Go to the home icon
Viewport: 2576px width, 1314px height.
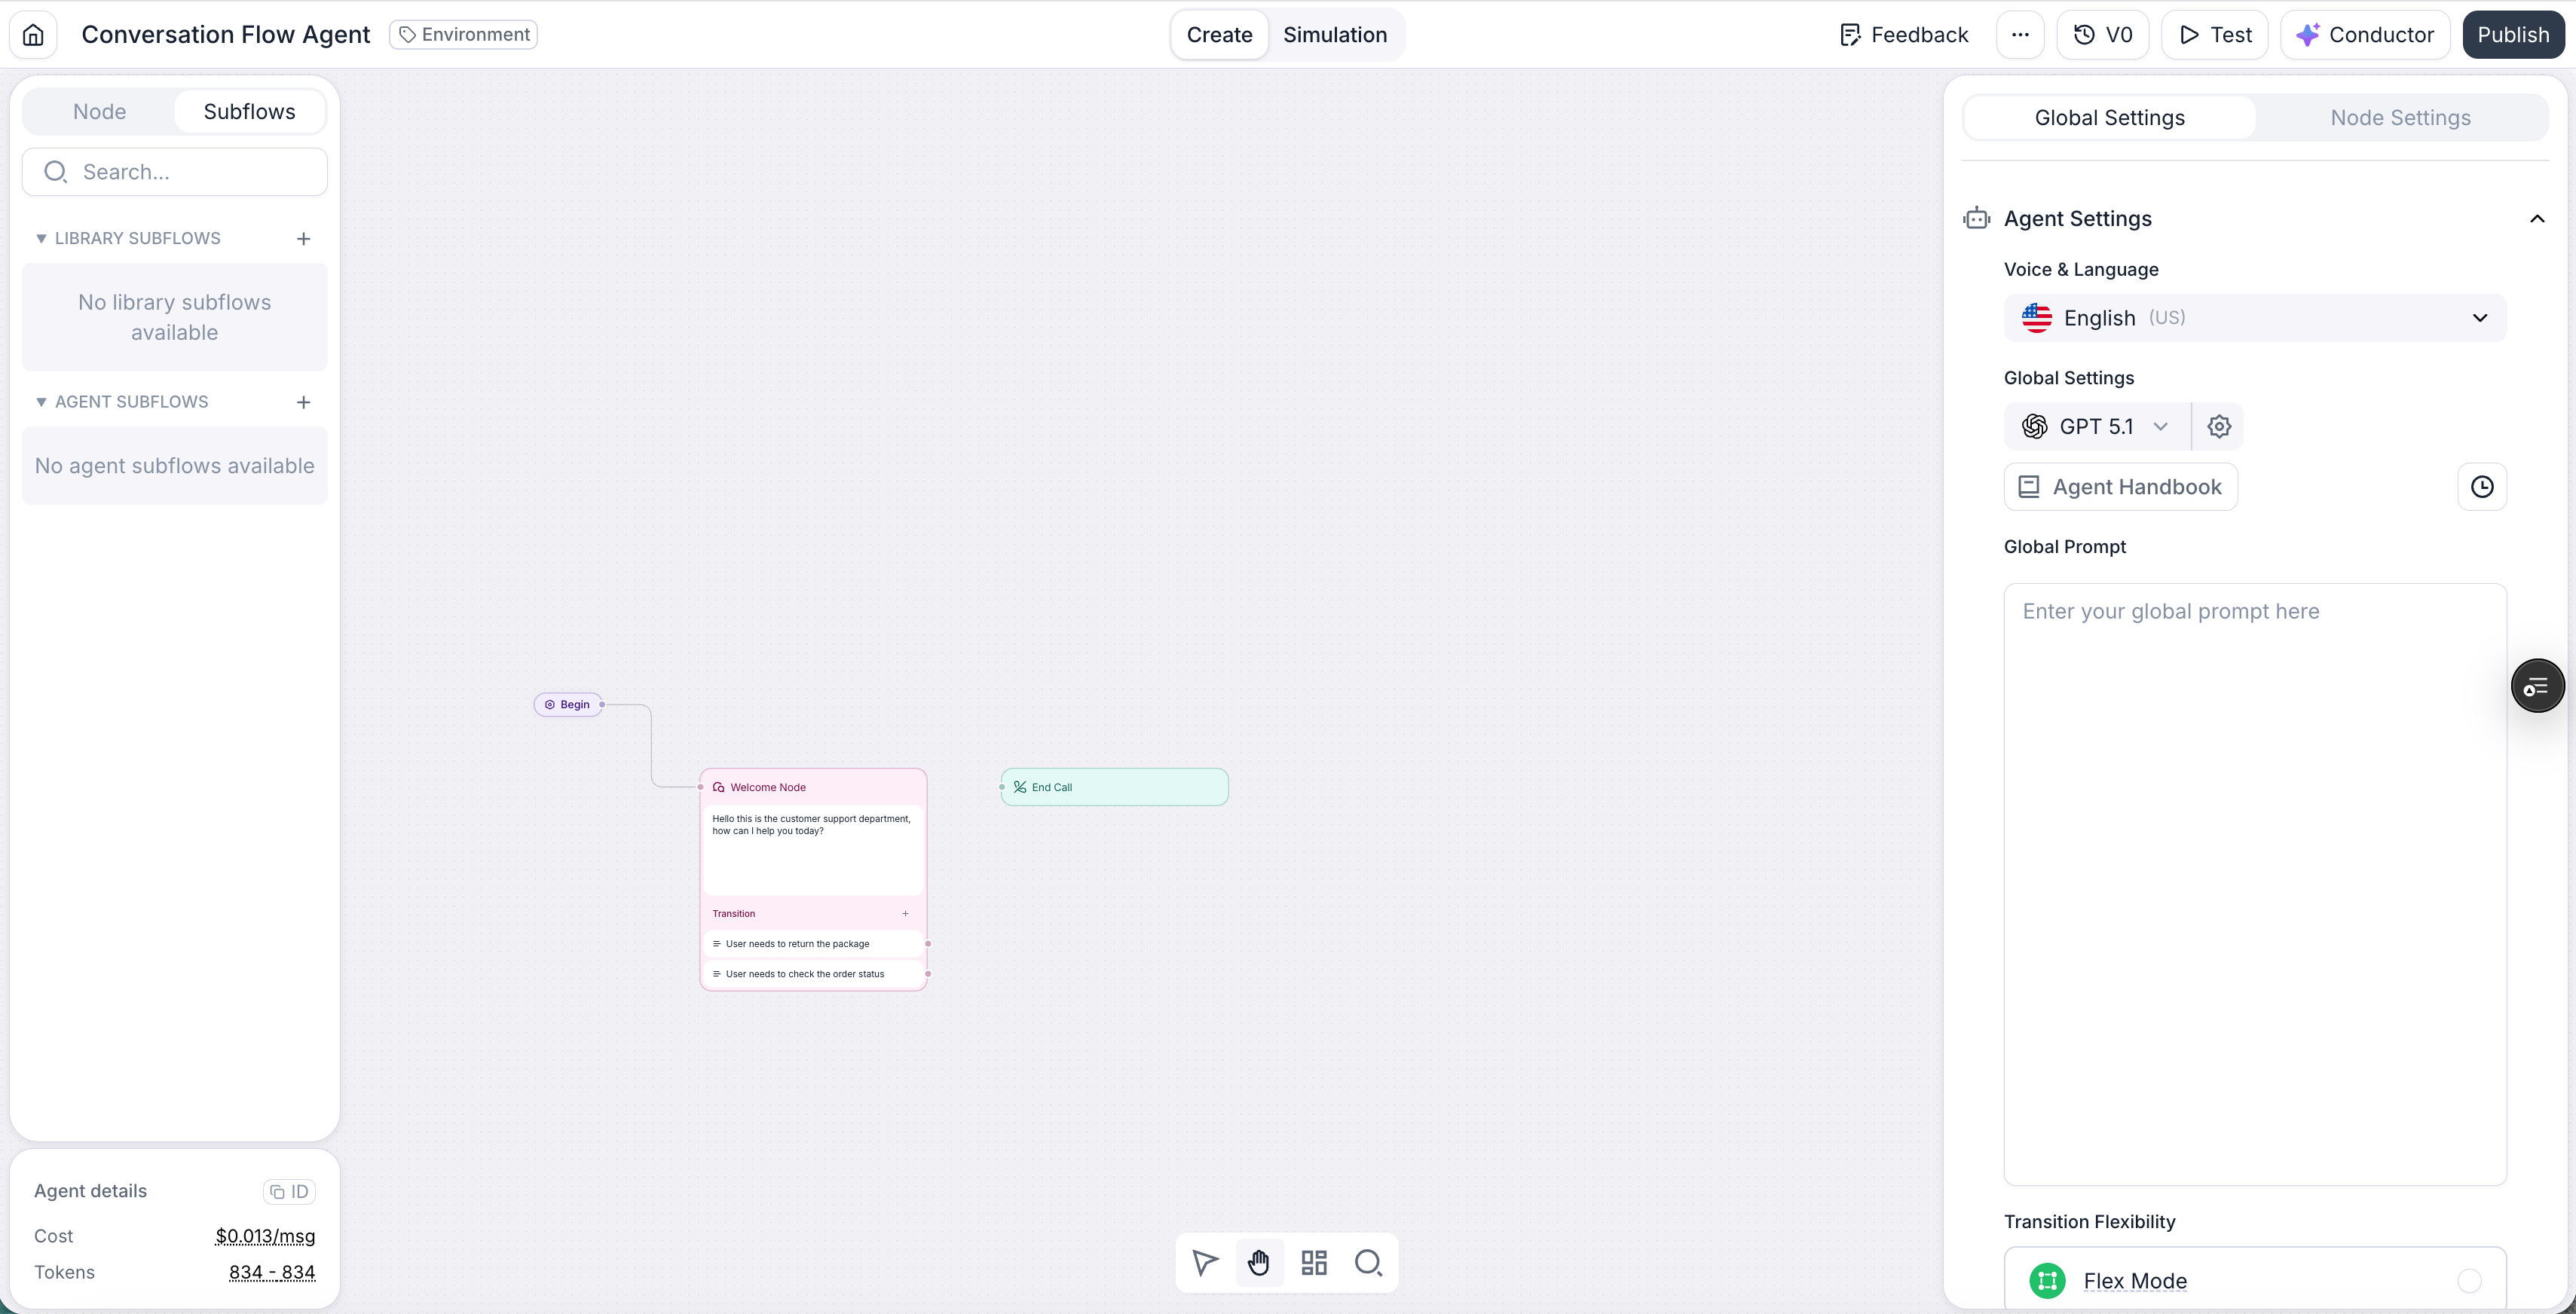click(33, 35)
